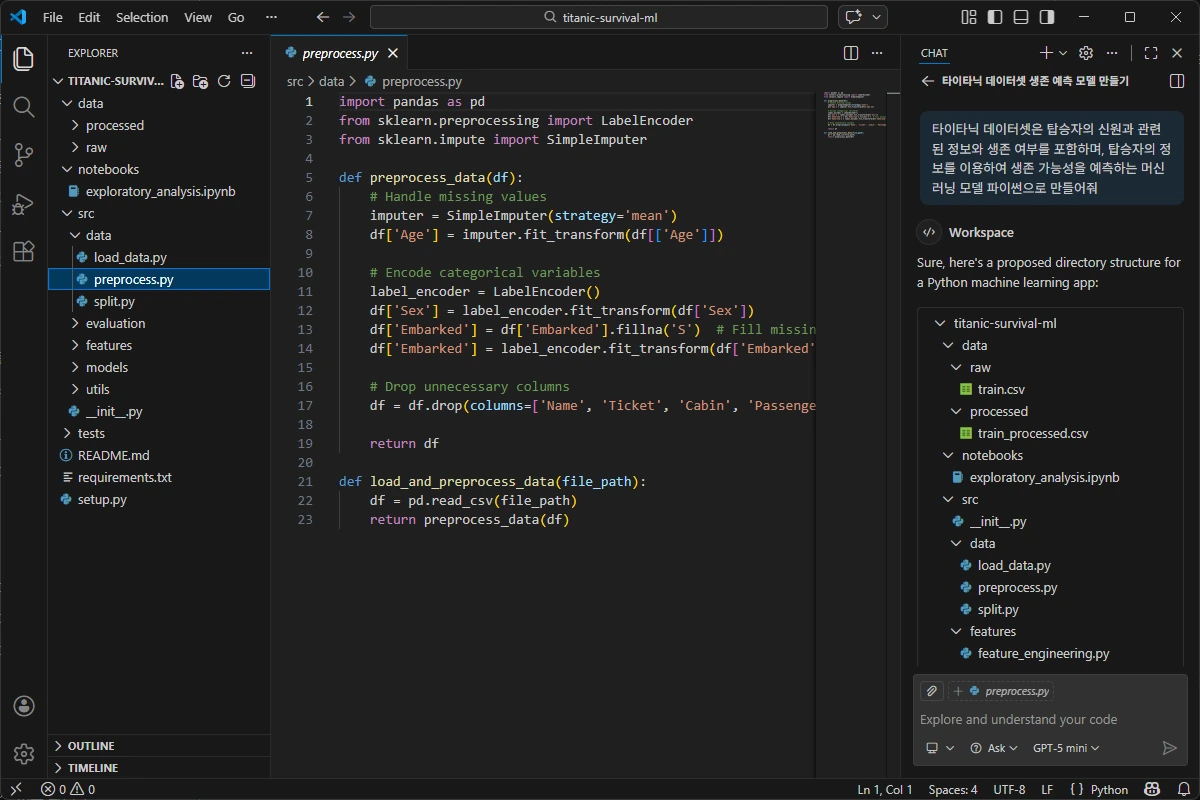
Task: Open the GPT-5 mini model picker
Action: click(1064, 747)
